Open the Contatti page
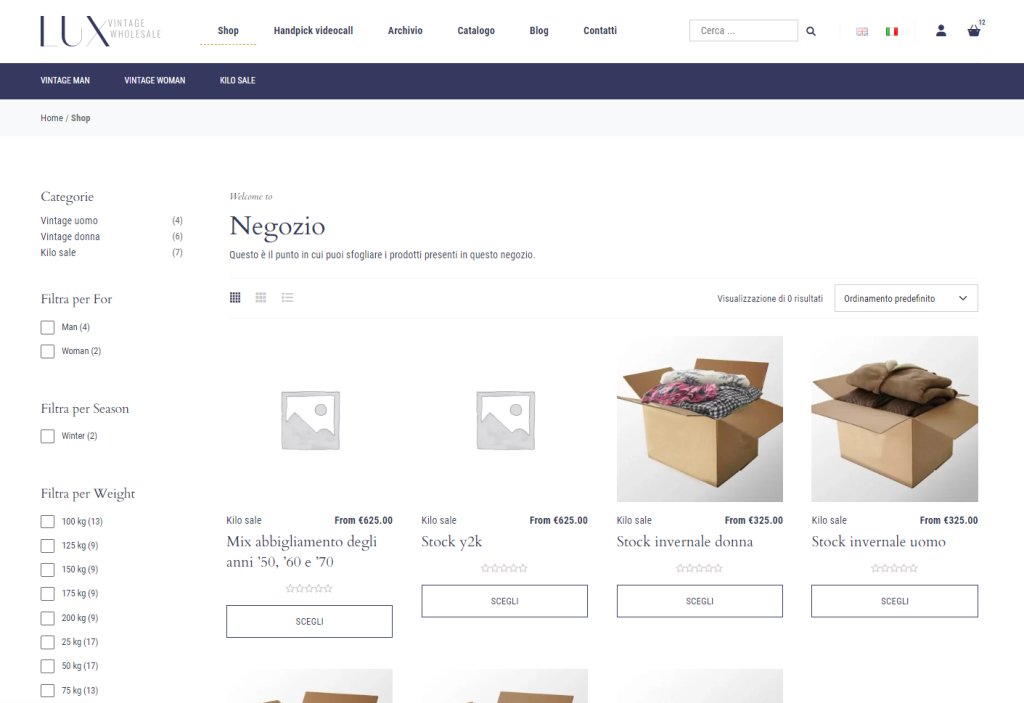1024x703 pixels. 600,31
